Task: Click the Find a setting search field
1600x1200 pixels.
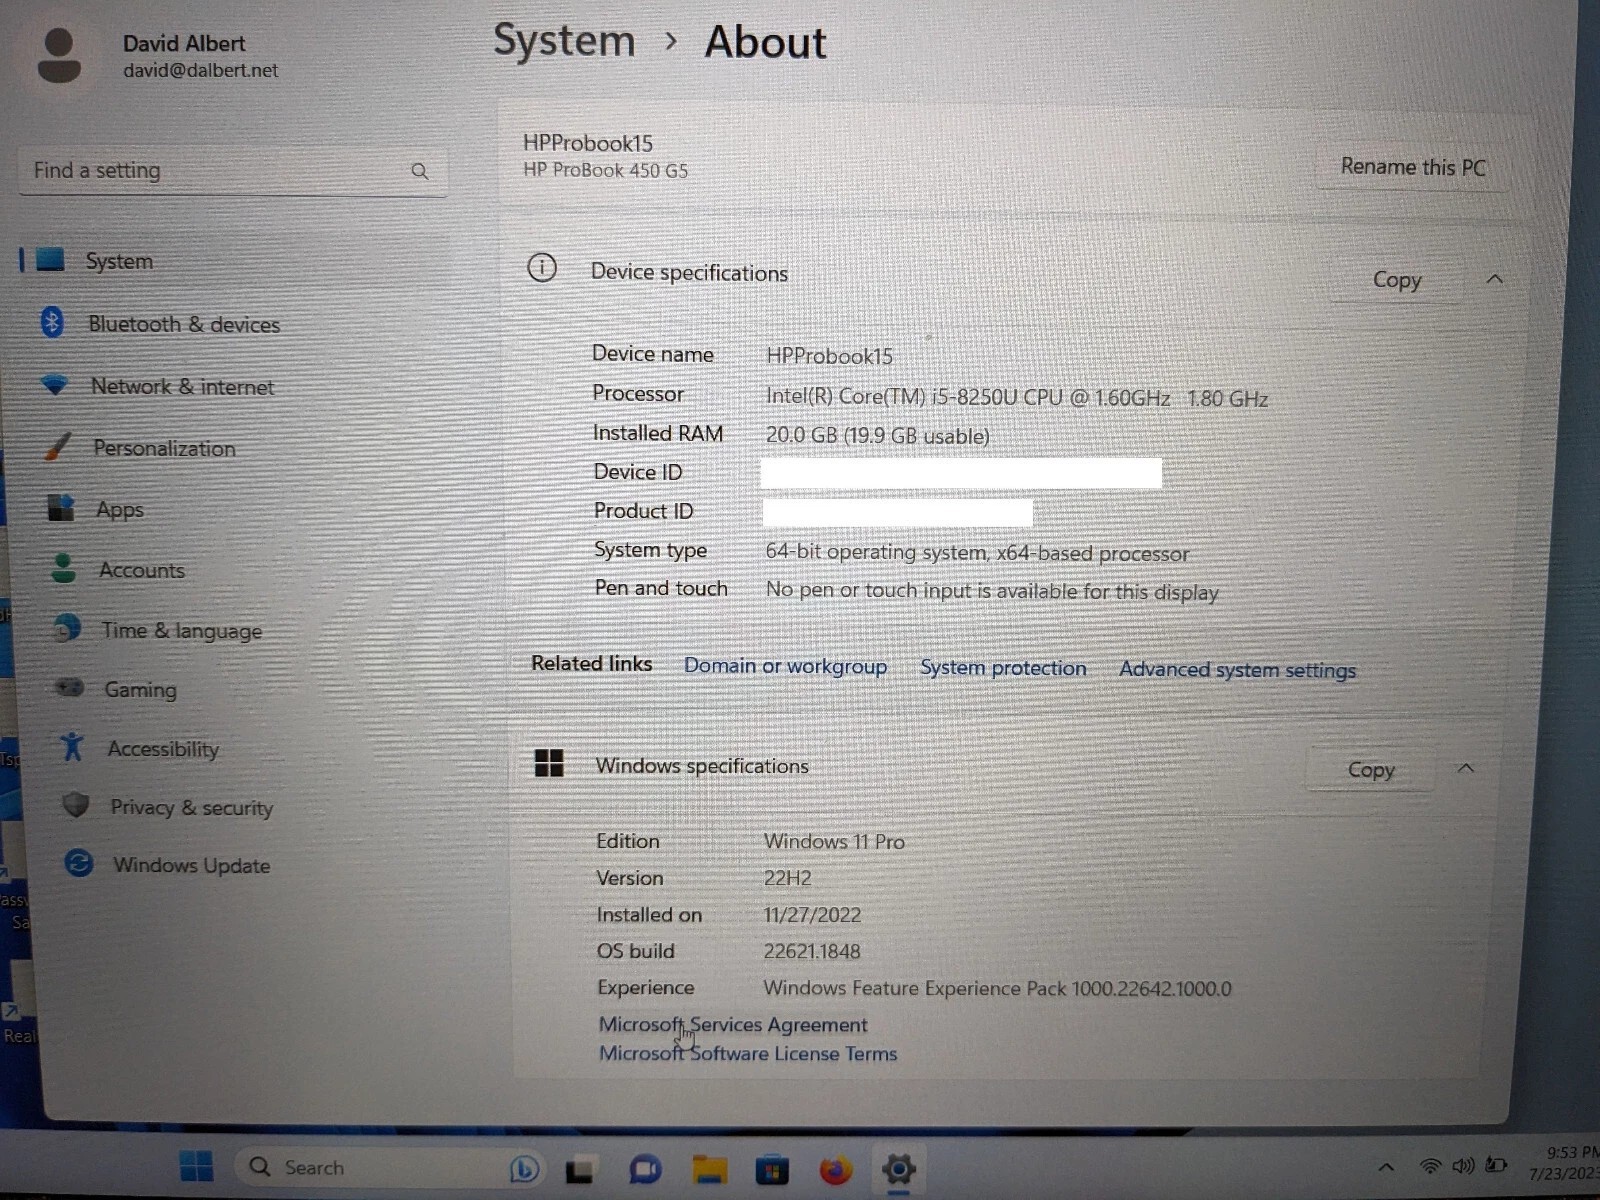Action: (x=232, y=171)
